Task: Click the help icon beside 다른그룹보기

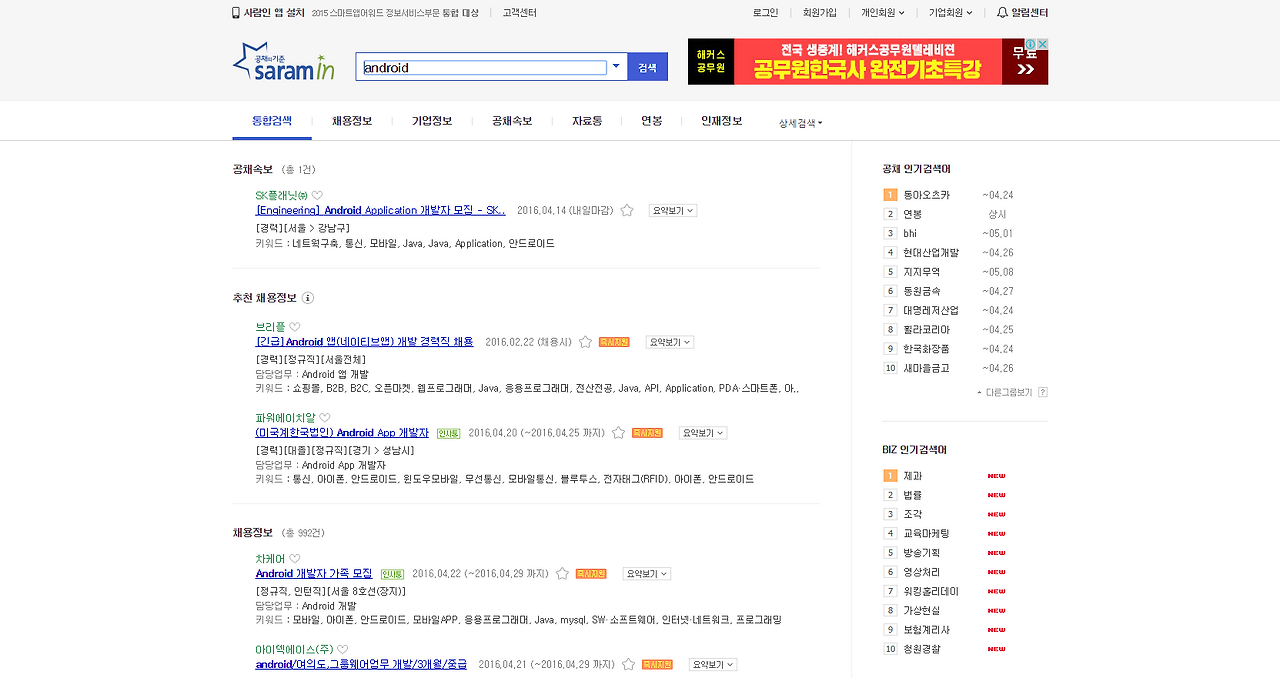Action: point(1041,391)
